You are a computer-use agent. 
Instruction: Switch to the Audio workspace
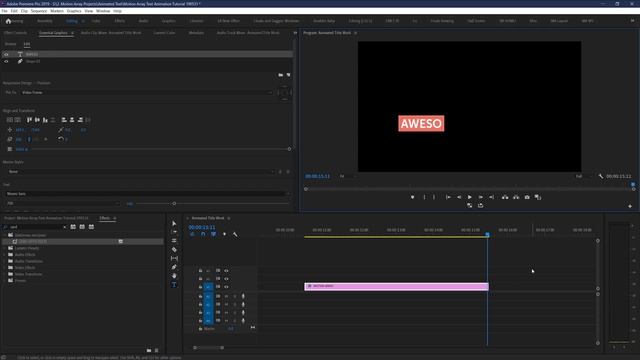click(143, 21)
